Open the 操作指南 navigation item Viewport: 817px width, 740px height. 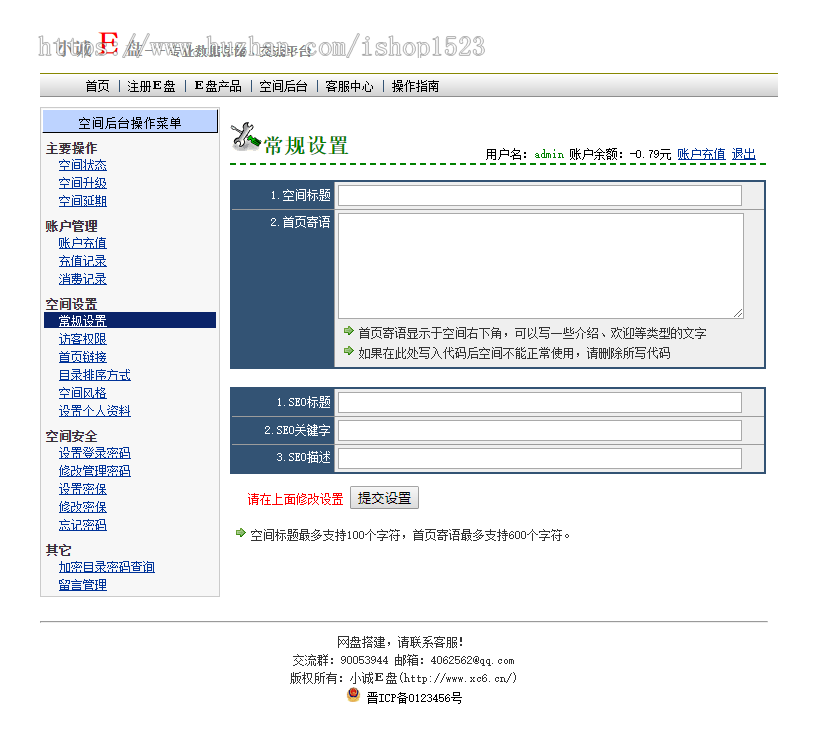tap(415, 86)
